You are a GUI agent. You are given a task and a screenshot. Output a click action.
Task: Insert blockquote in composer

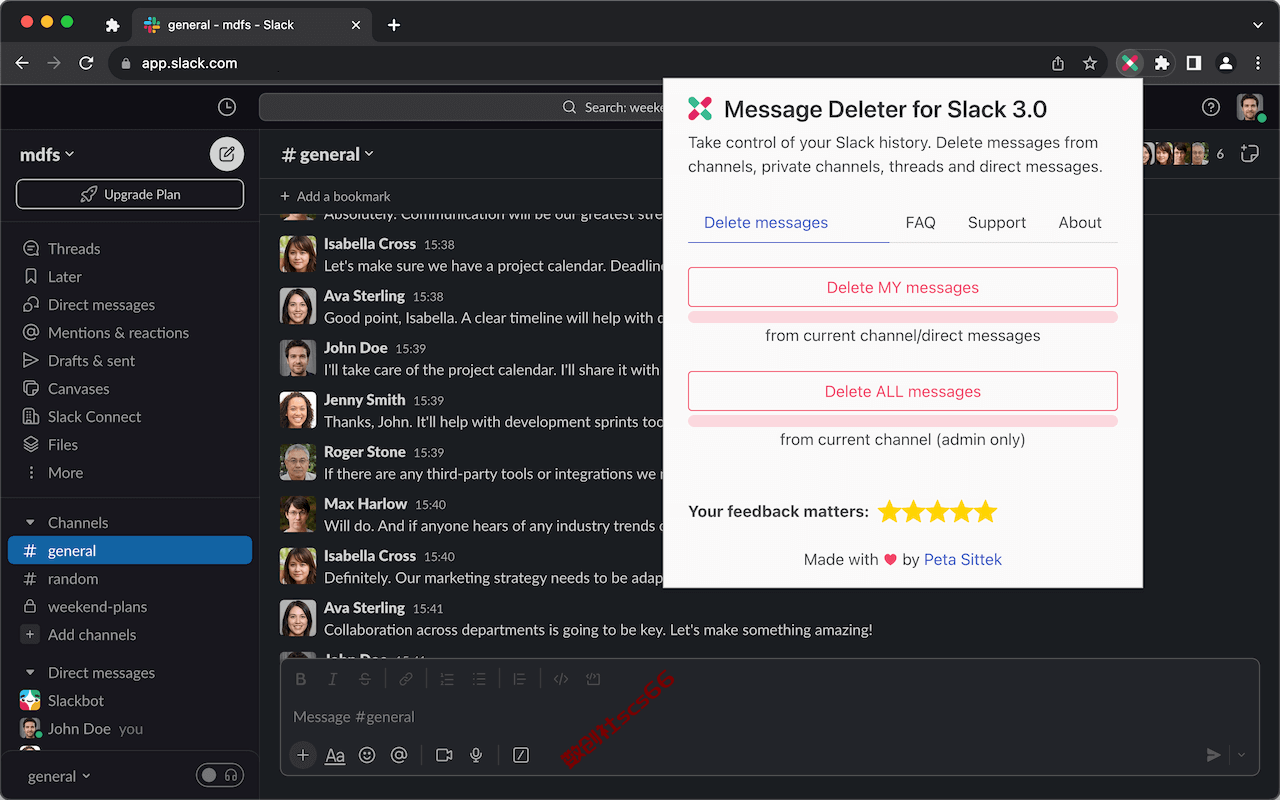520,679
